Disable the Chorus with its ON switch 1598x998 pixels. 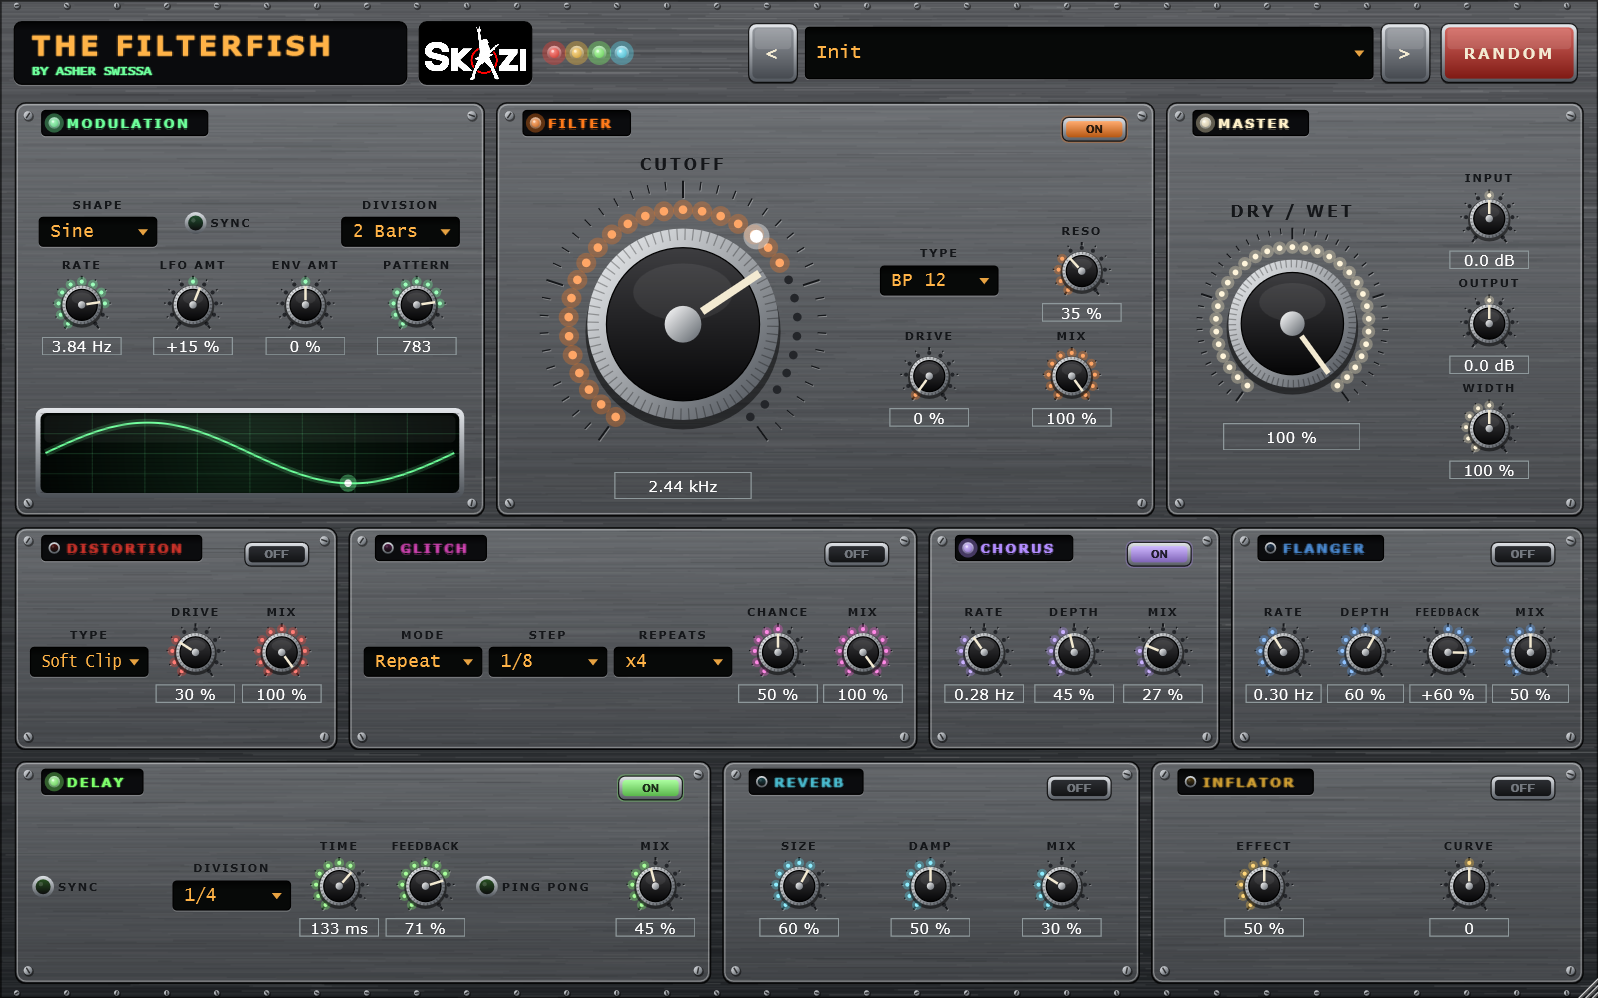pyautogui.click(x=1159, y=554)
